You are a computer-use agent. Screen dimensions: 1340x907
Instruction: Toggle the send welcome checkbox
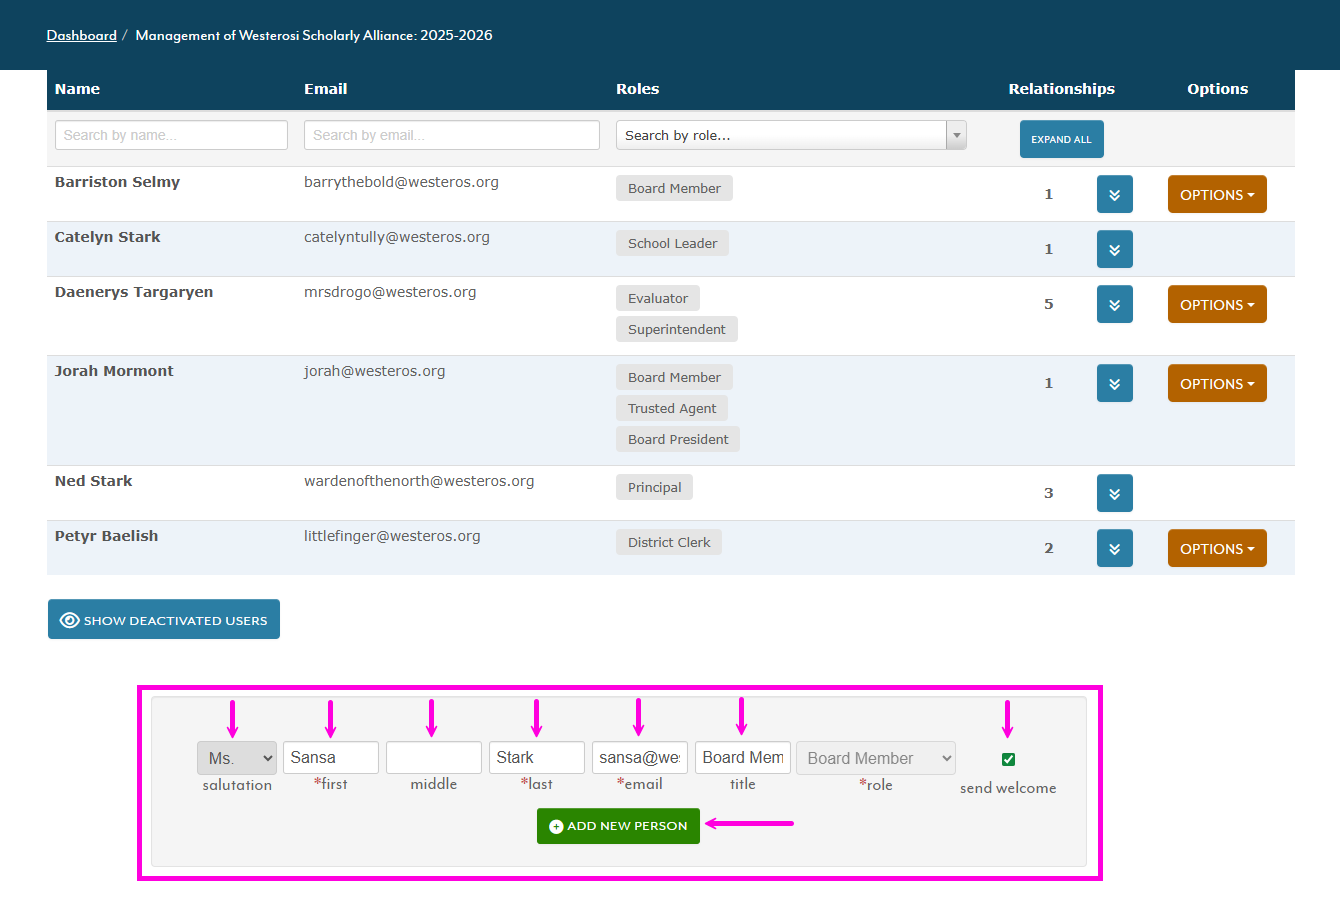(x=1008, y=759)
